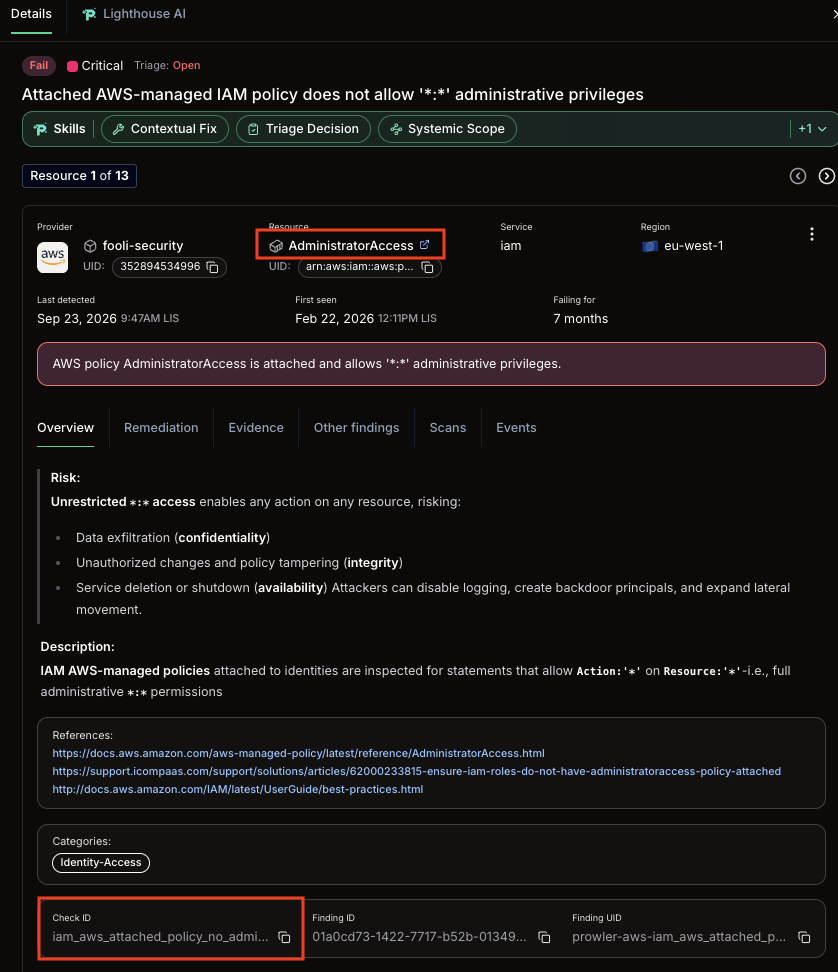838x972 pixels.
Task: Click the 7 months failing duration
Action: (x=581, y=319)
